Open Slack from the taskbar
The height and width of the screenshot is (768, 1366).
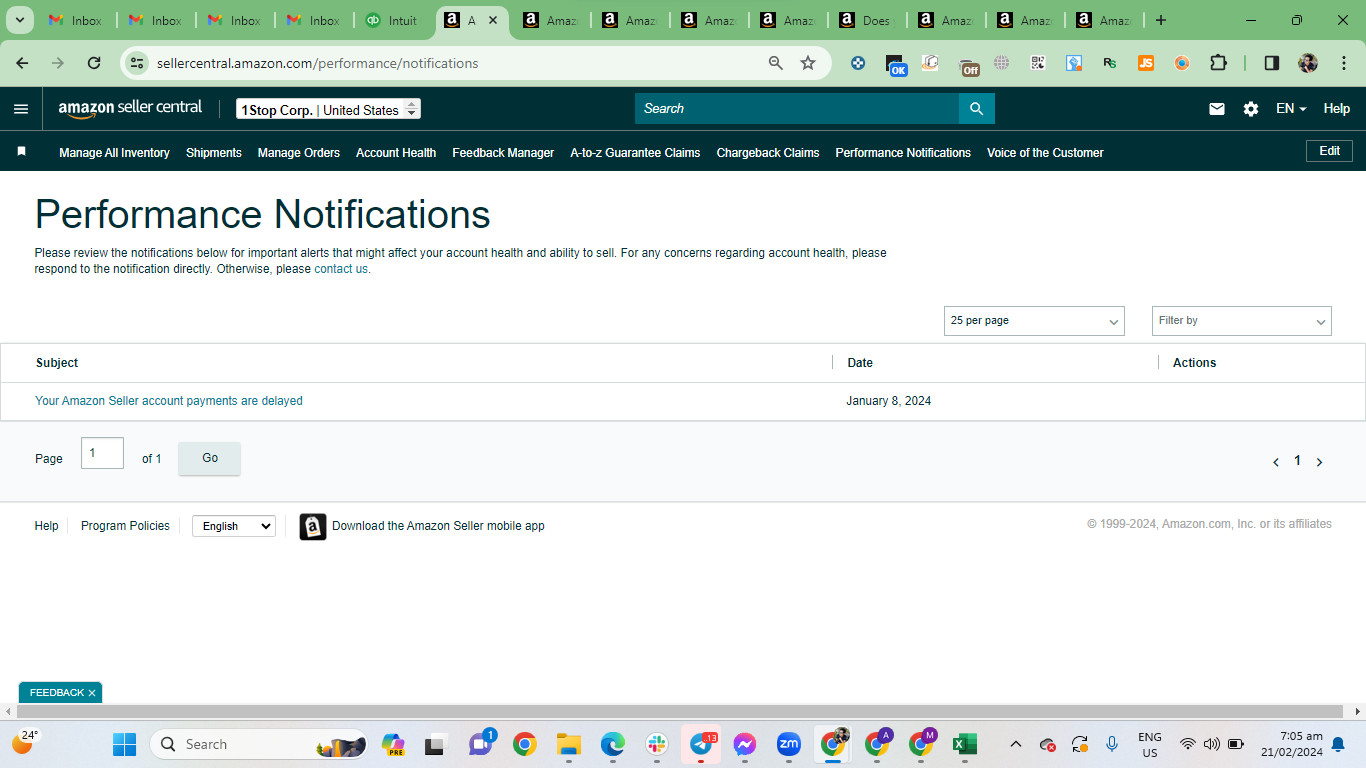click(657, 744)
